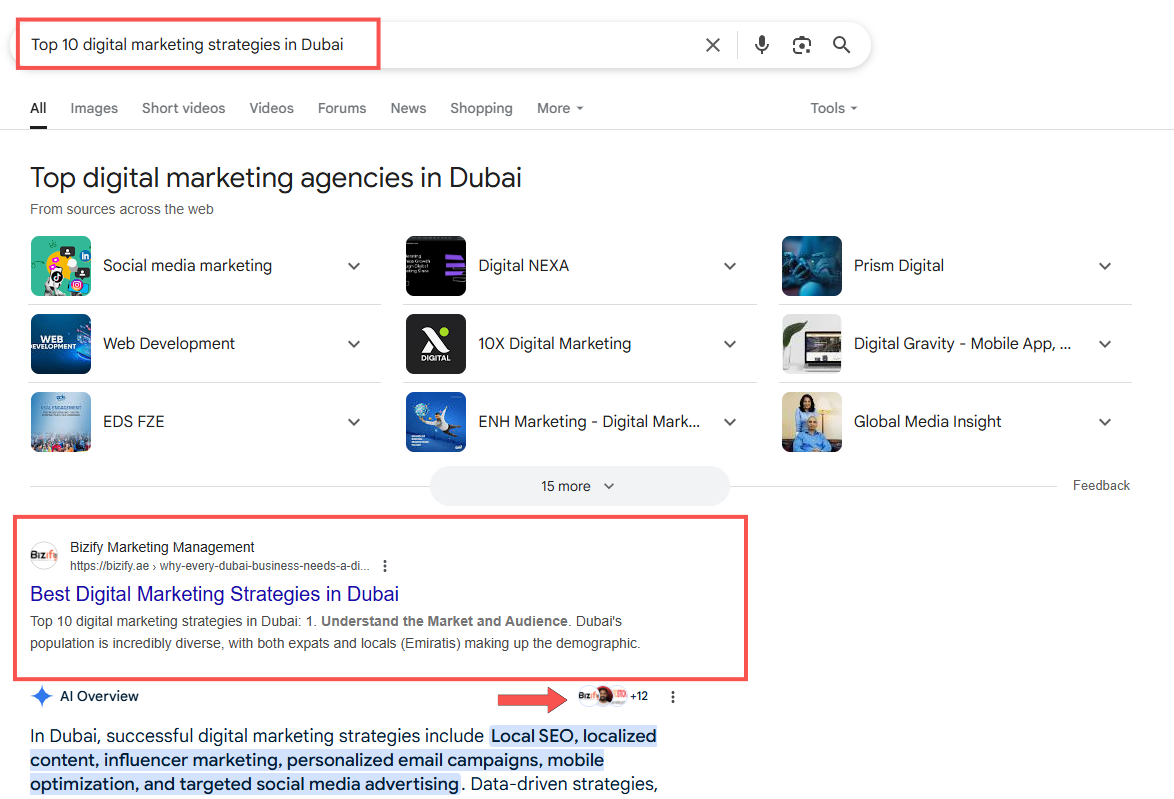The image size is (1174, 799).
Task: Switch to the Short videos tab
Action: pos(183,109)
